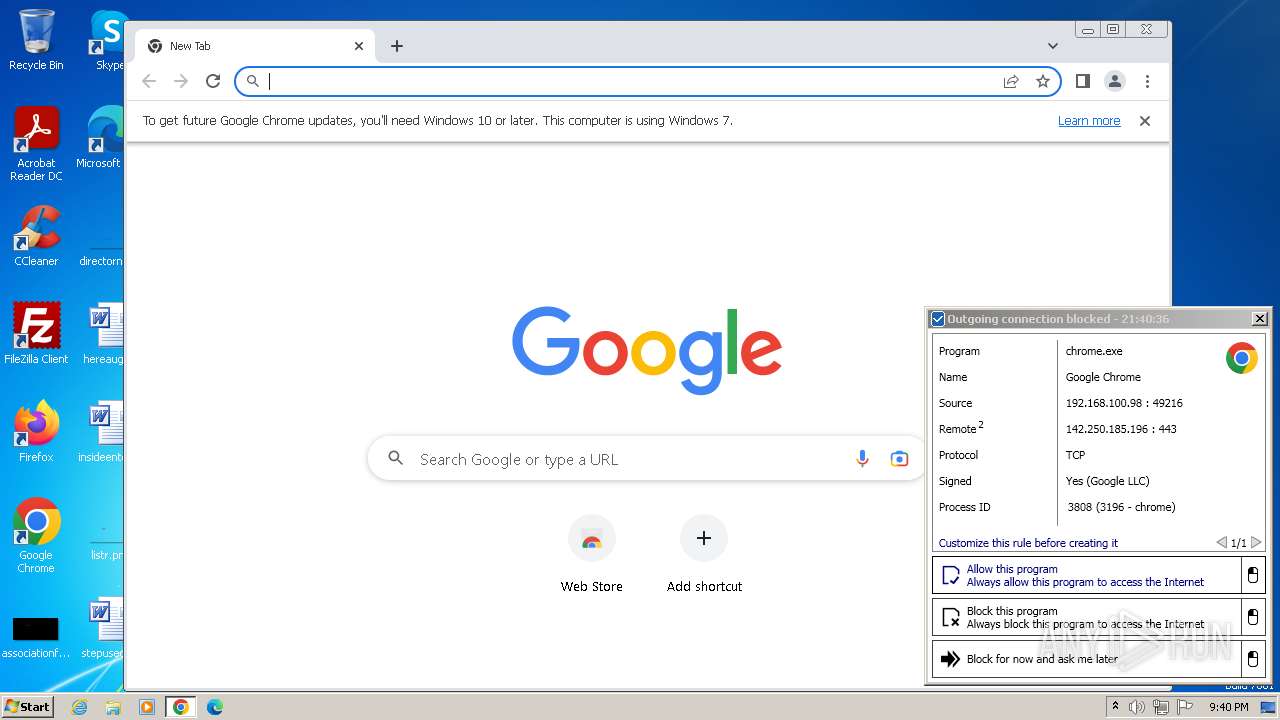
Task: Go back using Chrome's back arrow
Action: [149, 81]
